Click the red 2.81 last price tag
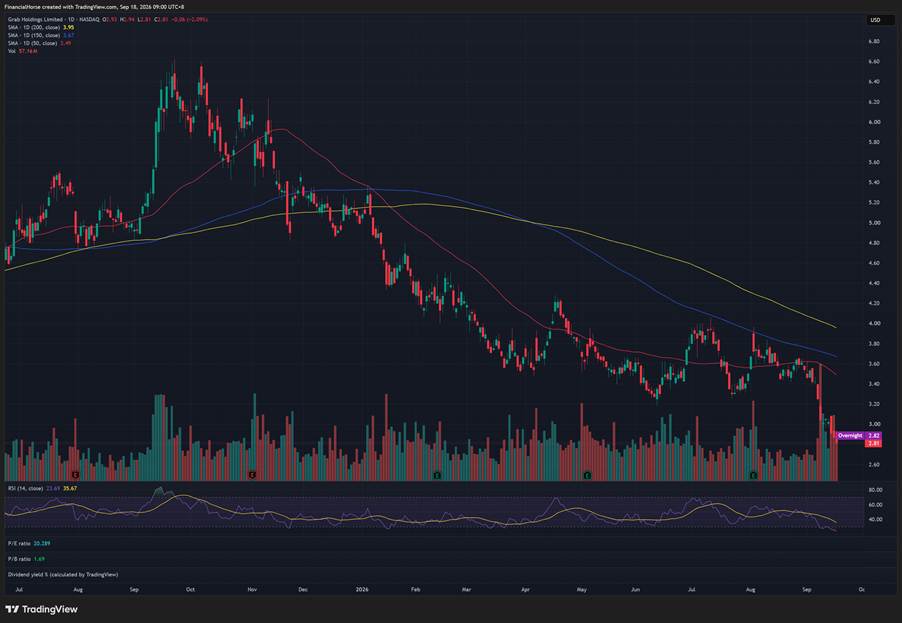The width and height of the screenshot is (902, 623). [873, 444]
